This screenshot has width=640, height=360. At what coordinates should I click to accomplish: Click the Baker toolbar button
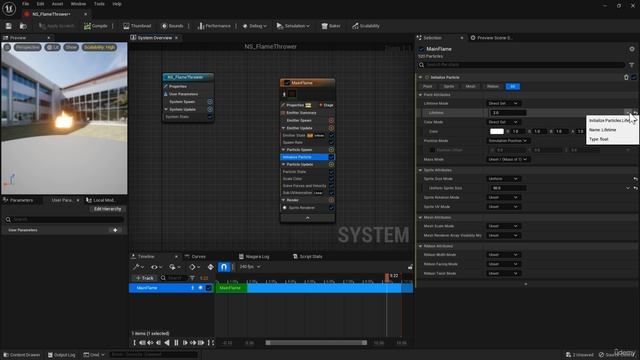[331, 26]
